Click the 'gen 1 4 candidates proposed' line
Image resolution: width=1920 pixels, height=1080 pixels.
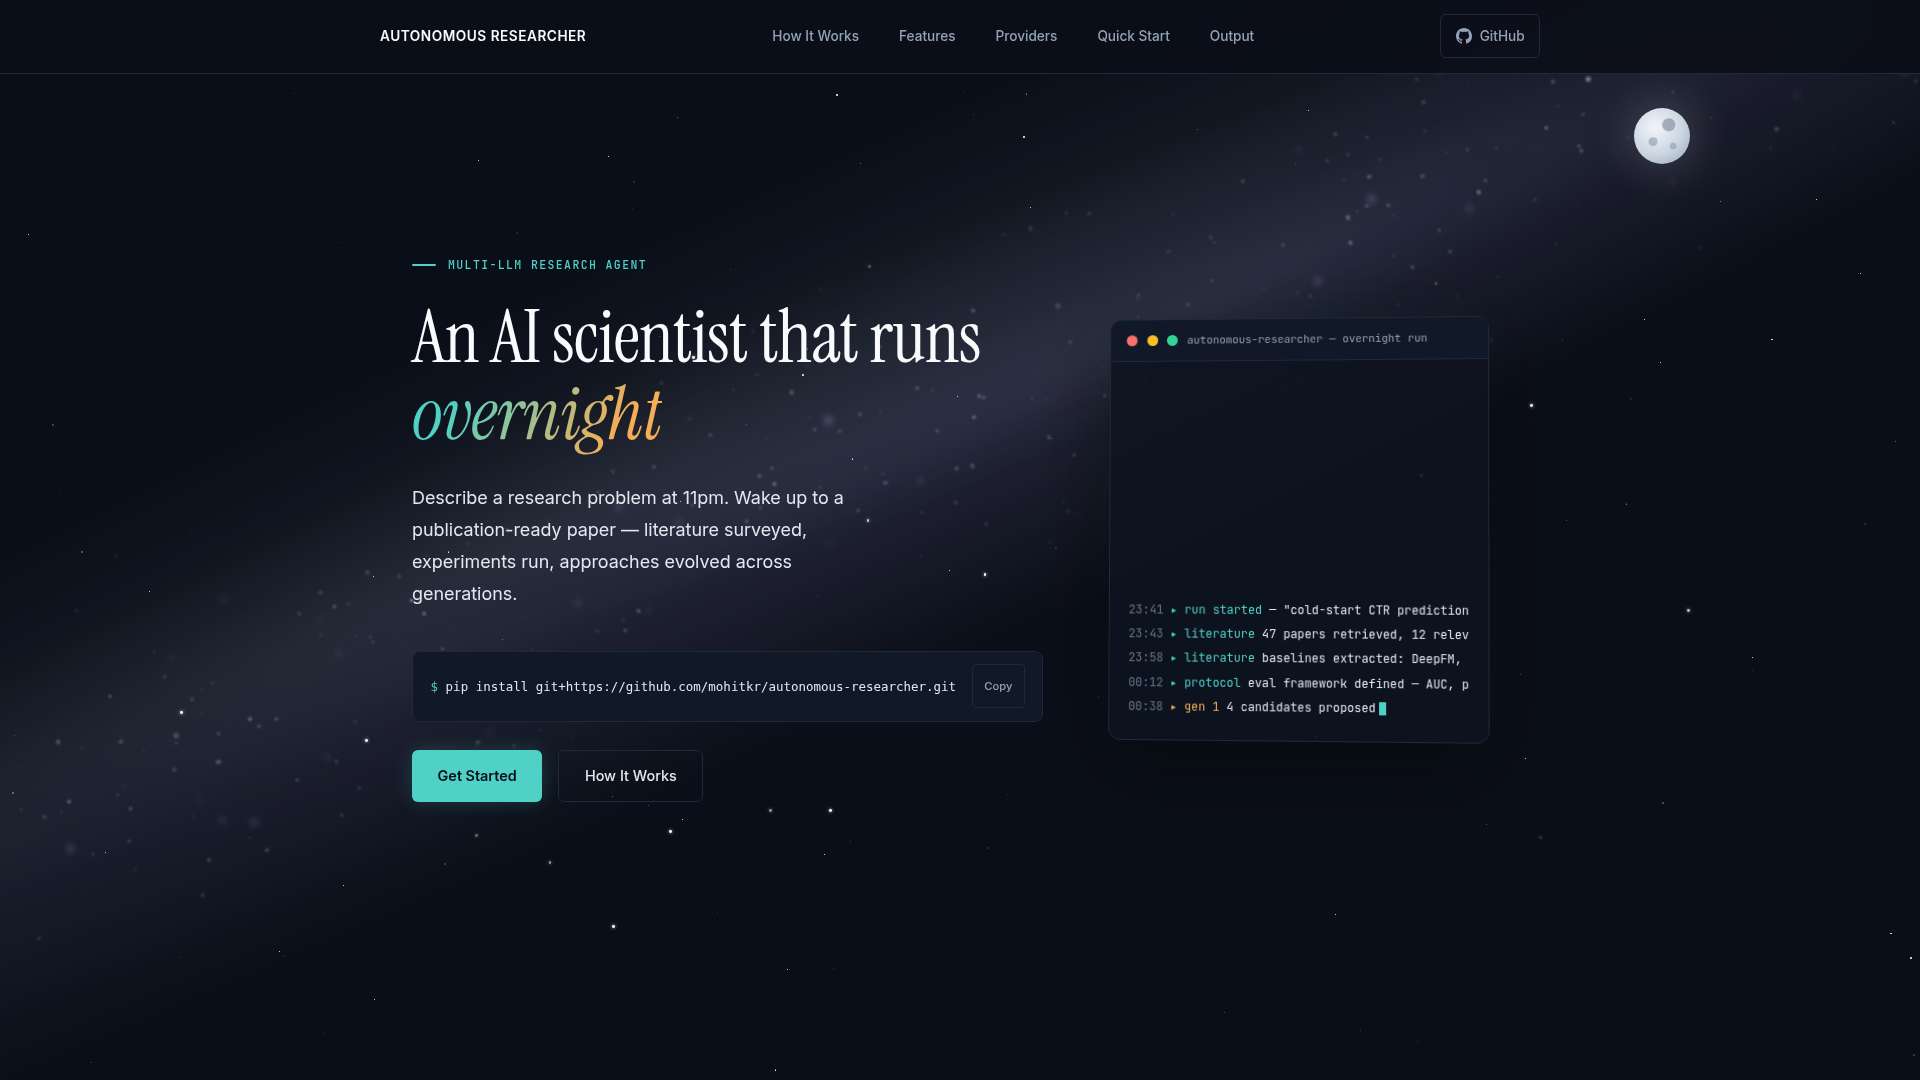pyautogui.click(x=1257, y=707)
